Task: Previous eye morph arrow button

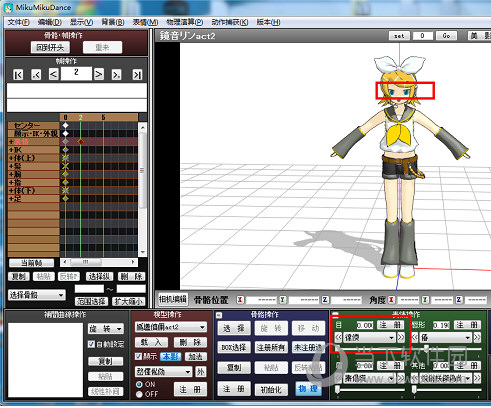Action: tap(338, 337)
